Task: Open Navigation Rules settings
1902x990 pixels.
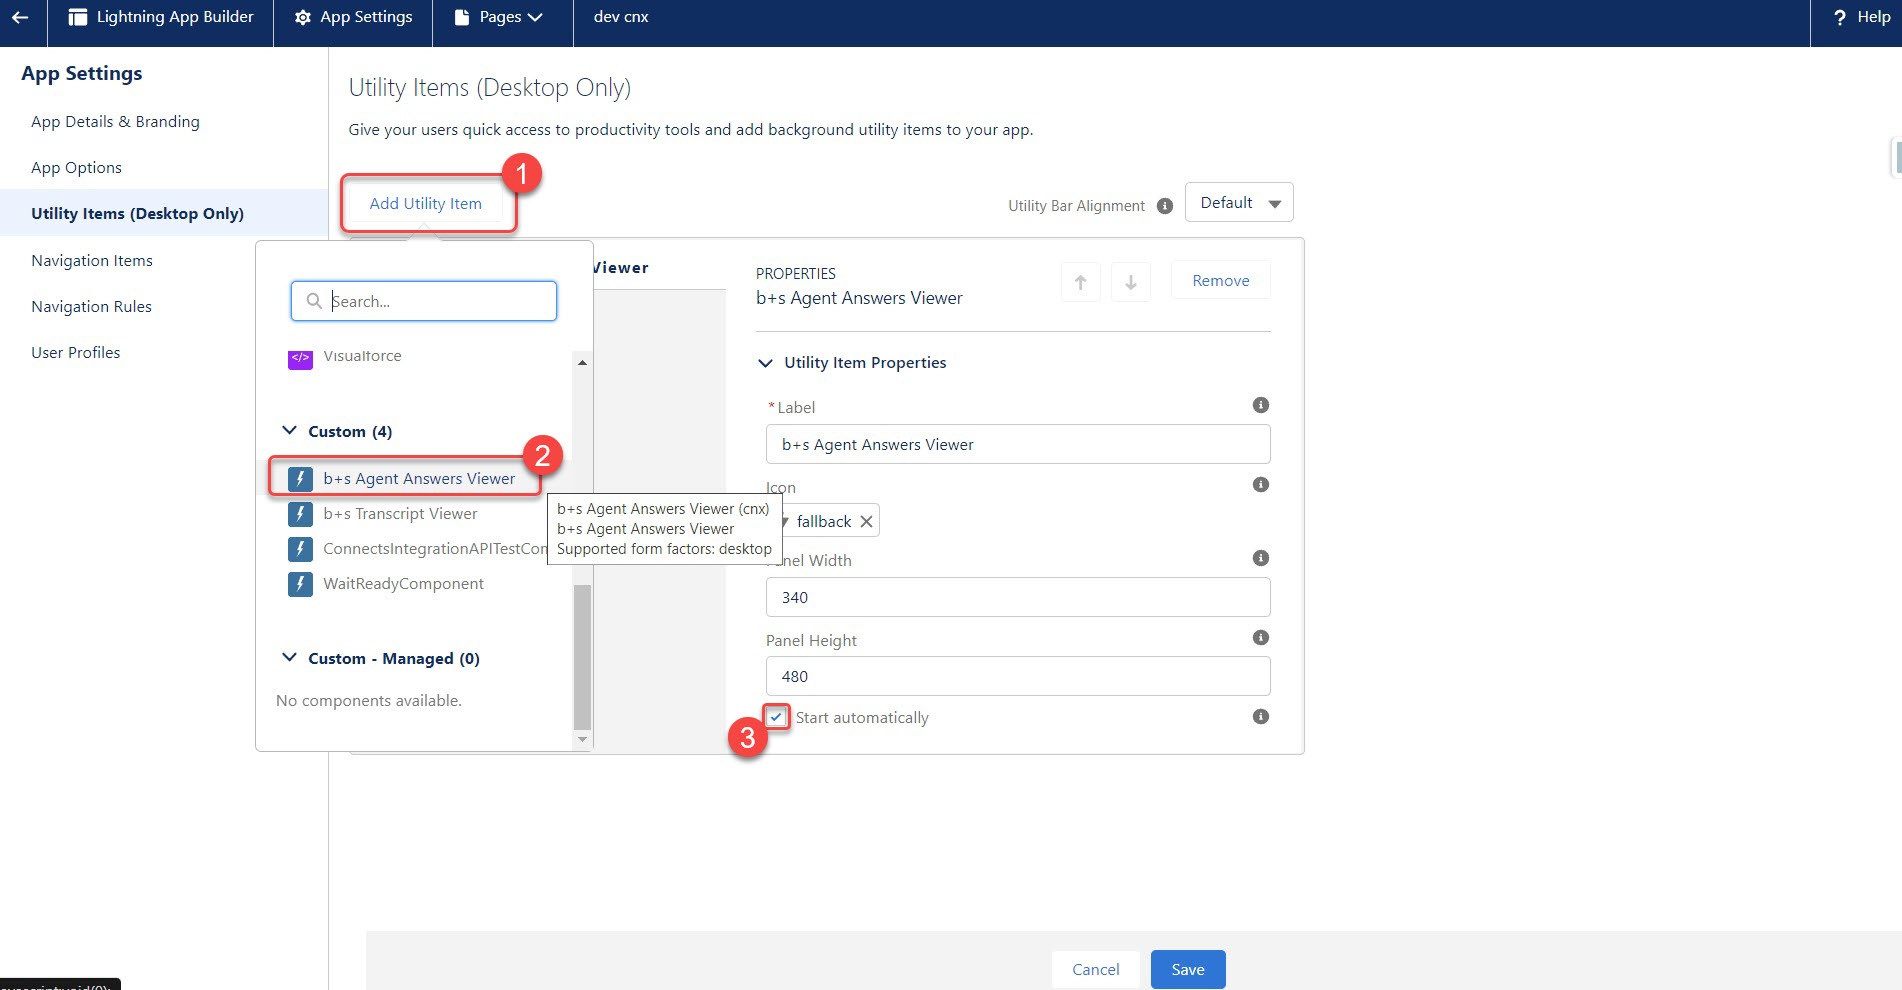Action: (91, 307)
